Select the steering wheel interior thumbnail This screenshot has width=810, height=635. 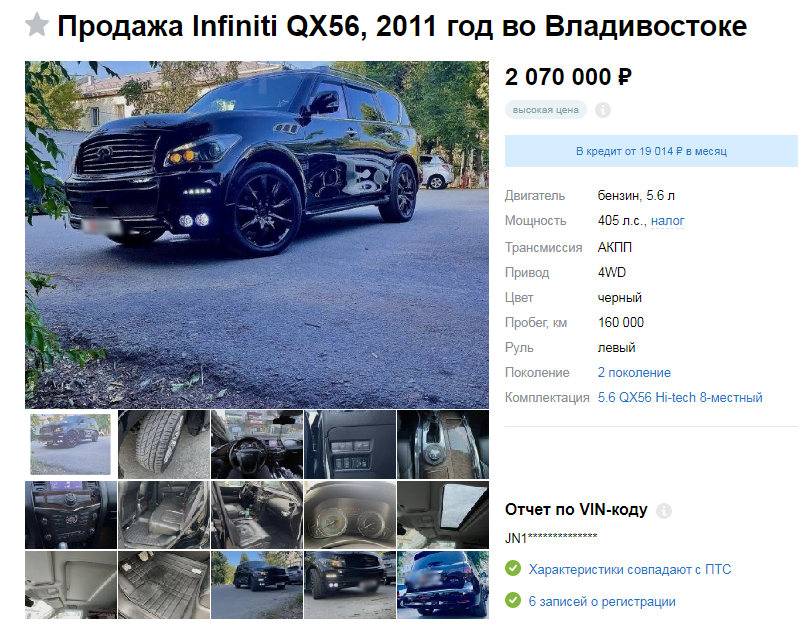(257, 444)
